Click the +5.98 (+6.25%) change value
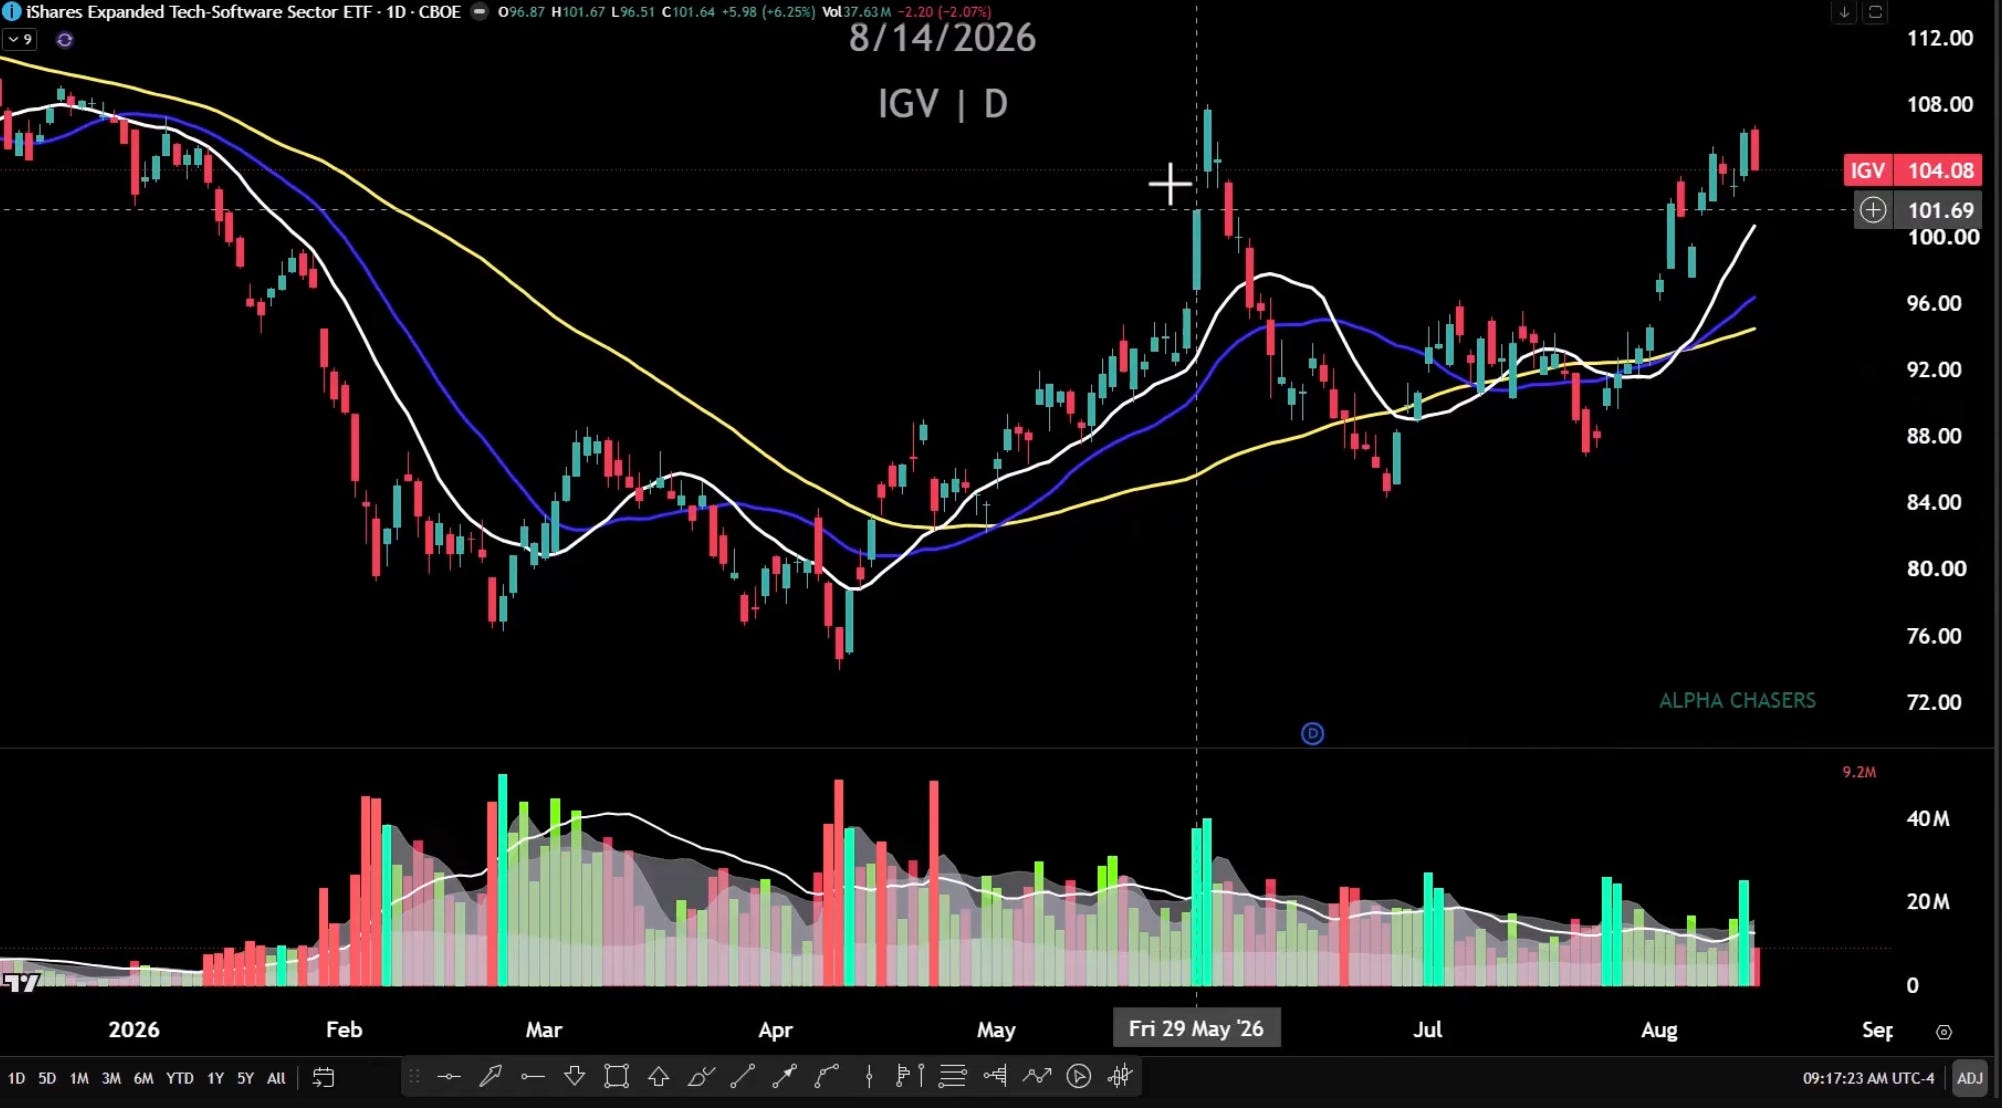The width and height of the screenshot is (2002, 1108). click(768, 12)
